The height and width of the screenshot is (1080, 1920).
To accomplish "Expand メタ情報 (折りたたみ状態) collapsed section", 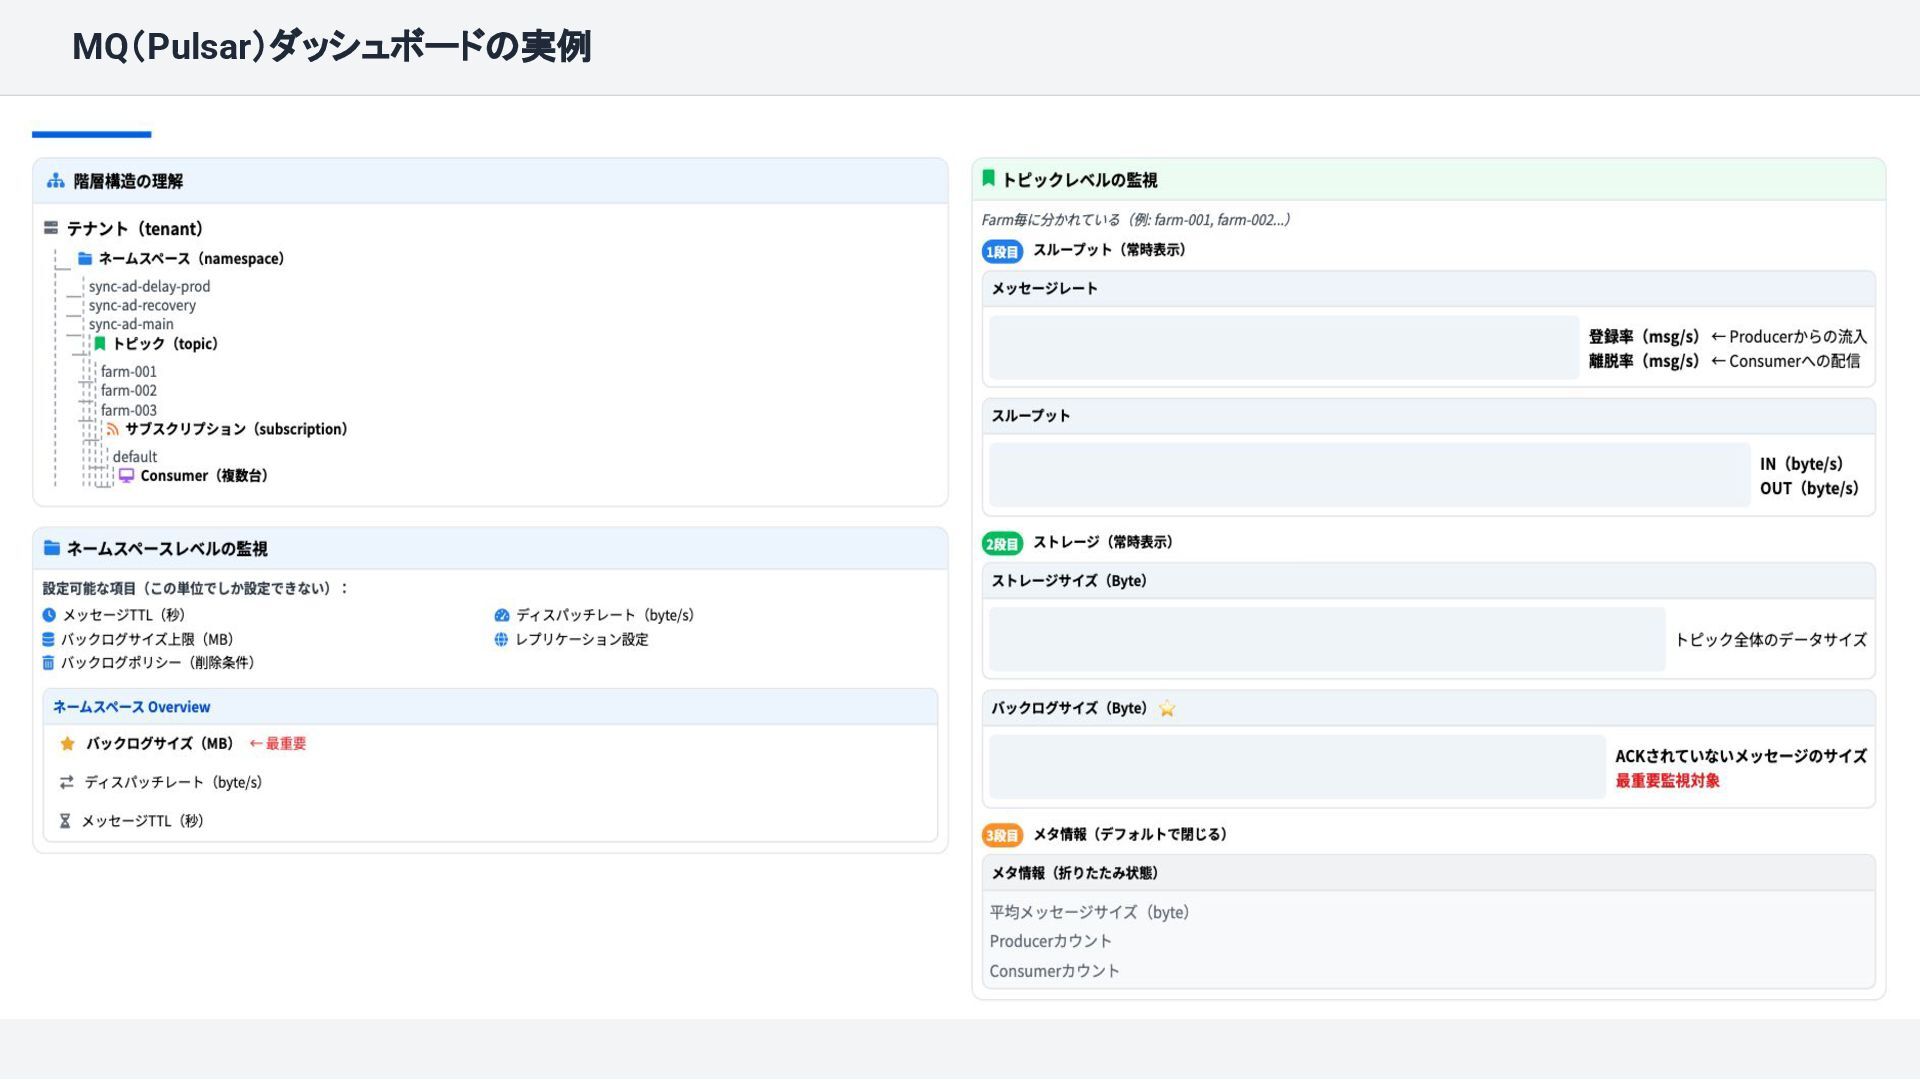I will click(x=1075, y=873).
